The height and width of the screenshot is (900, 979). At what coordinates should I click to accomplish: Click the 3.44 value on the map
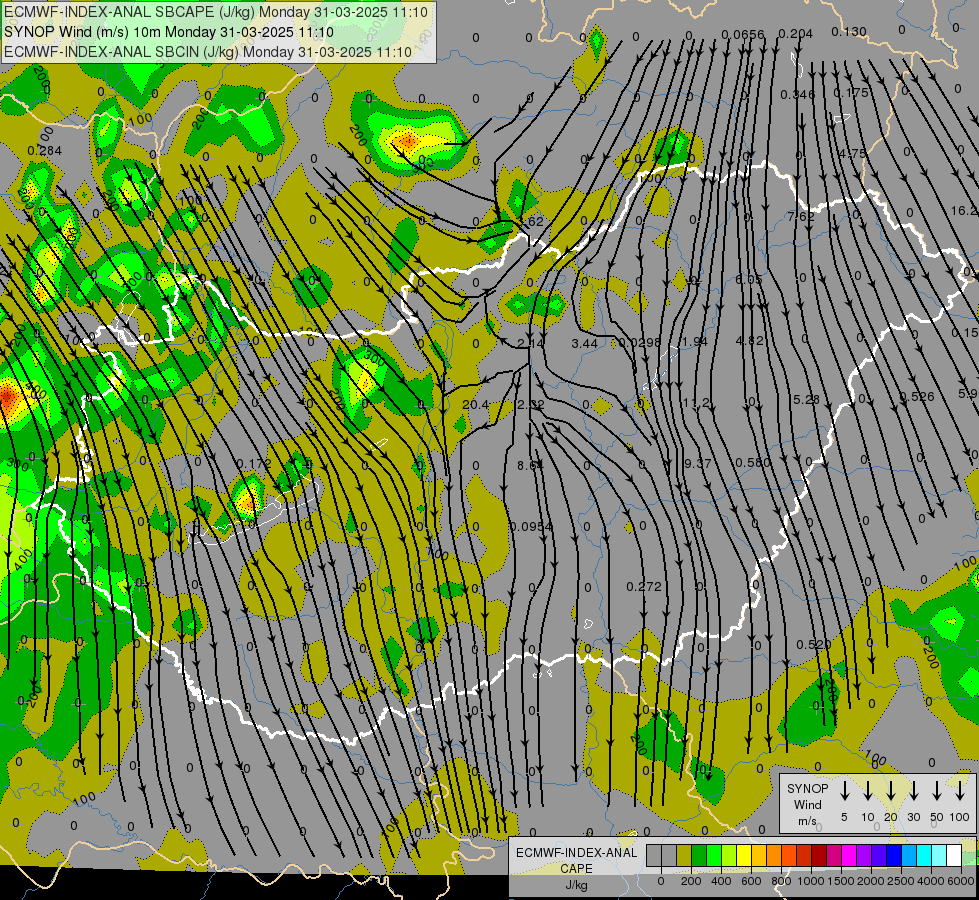click(x=584, y=344)
